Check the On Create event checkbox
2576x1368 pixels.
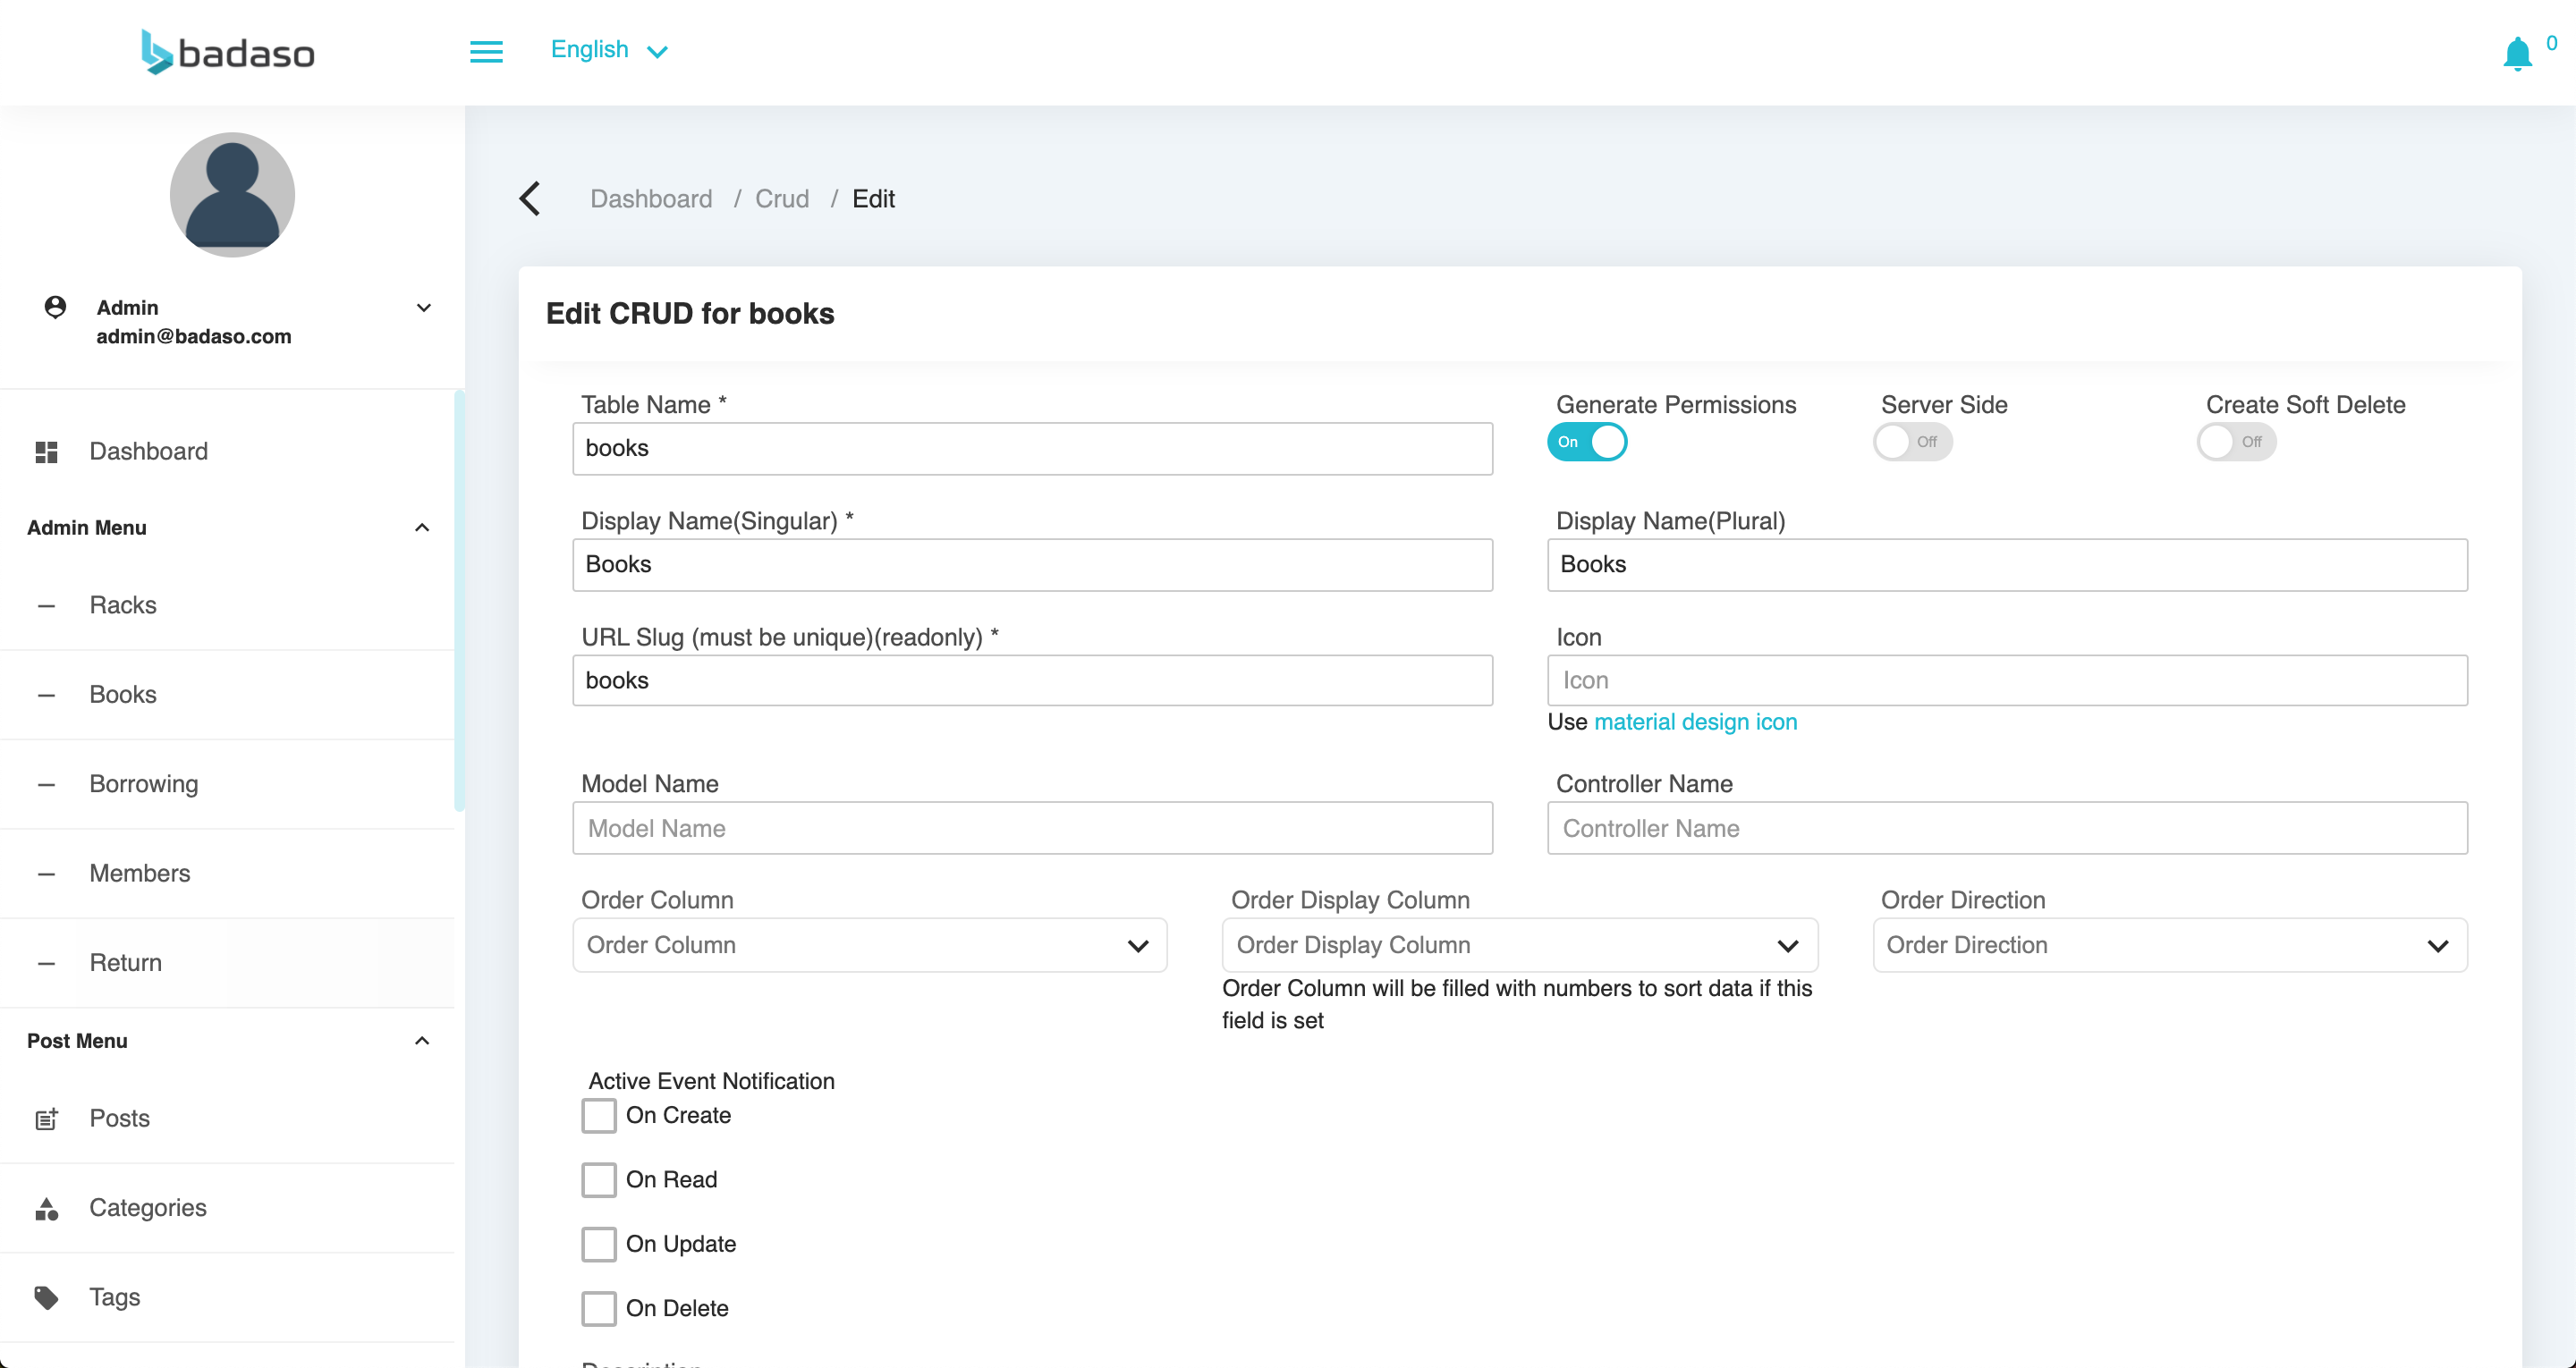tap(598, 1116)
